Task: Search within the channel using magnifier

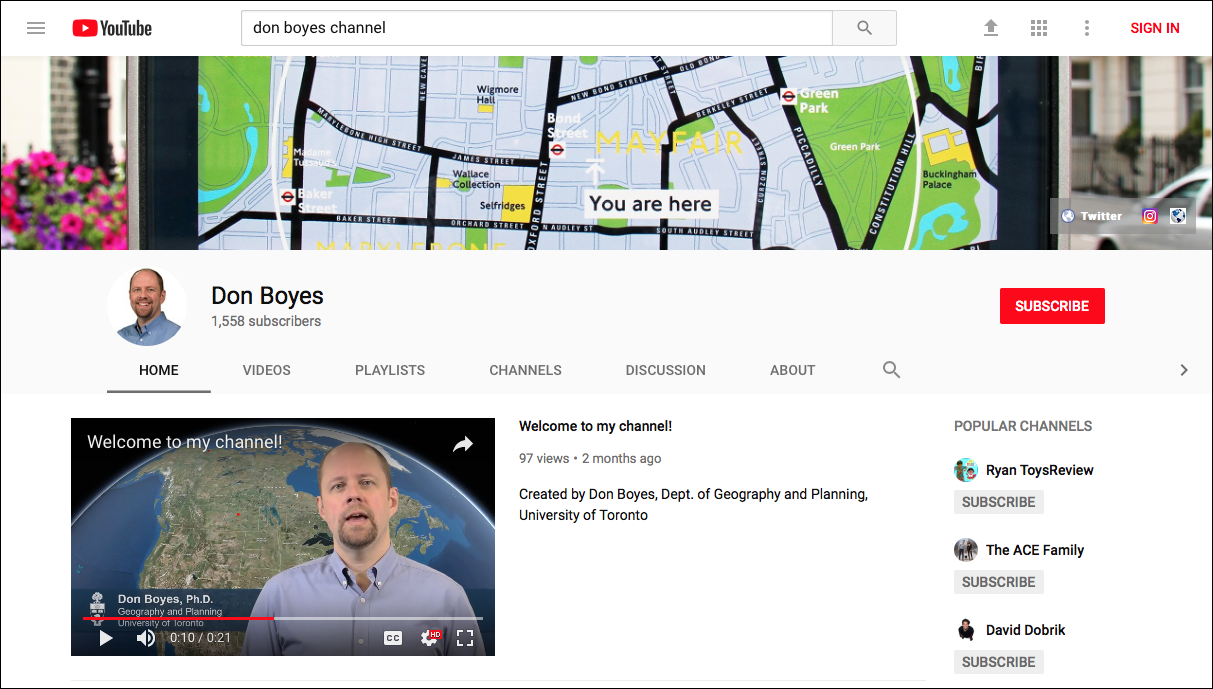Action: 891,370
